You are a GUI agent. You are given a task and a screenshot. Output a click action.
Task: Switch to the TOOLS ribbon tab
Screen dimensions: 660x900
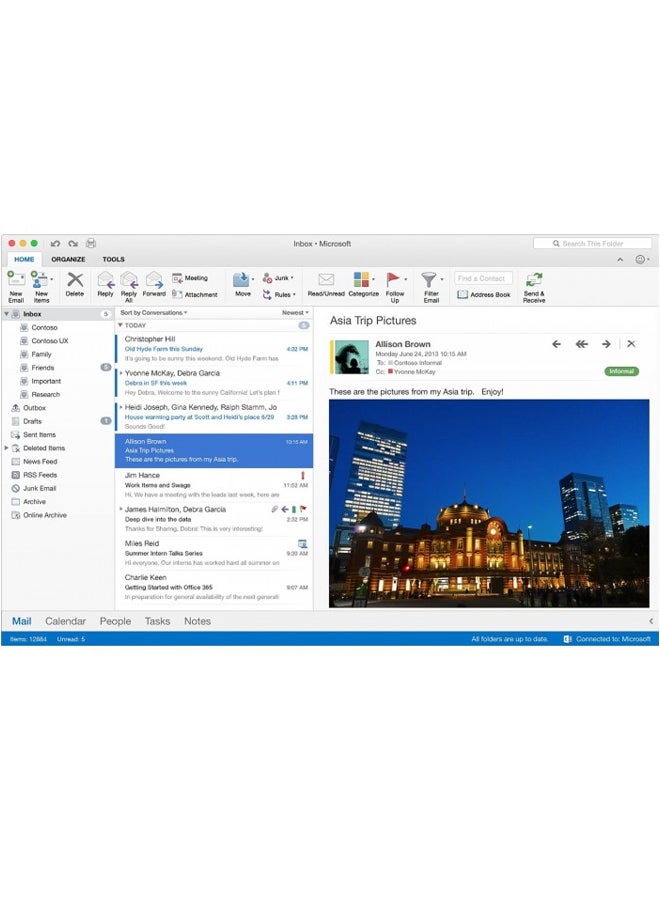(x=114, y=259)
